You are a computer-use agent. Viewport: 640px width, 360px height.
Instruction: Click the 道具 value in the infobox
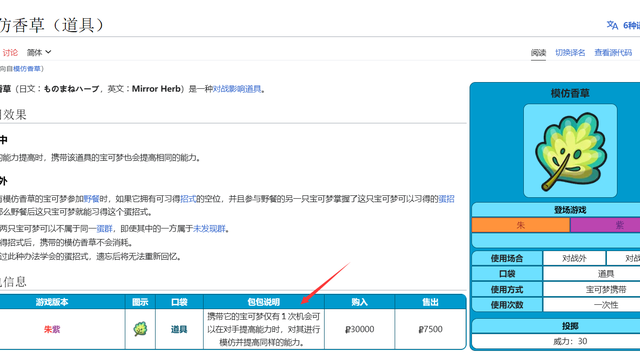[x=606, y=273]
